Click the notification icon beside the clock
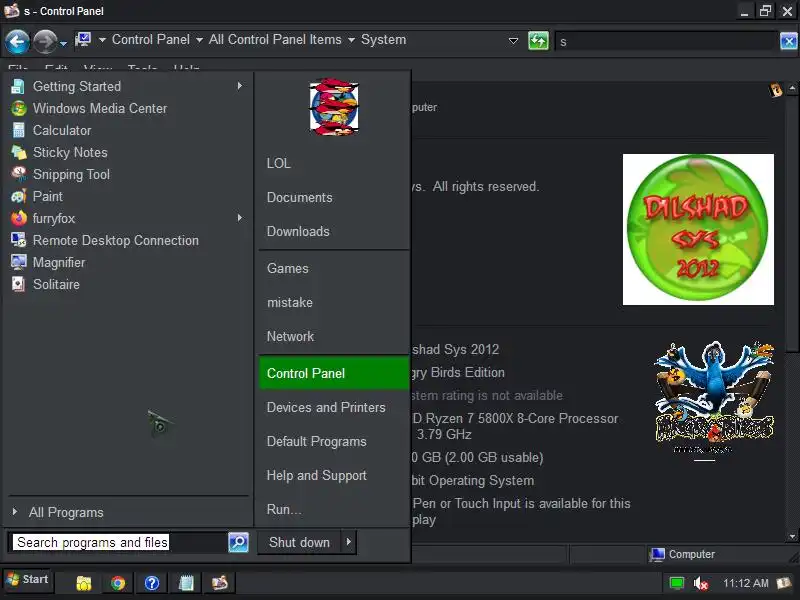 (x=783, y=583)
